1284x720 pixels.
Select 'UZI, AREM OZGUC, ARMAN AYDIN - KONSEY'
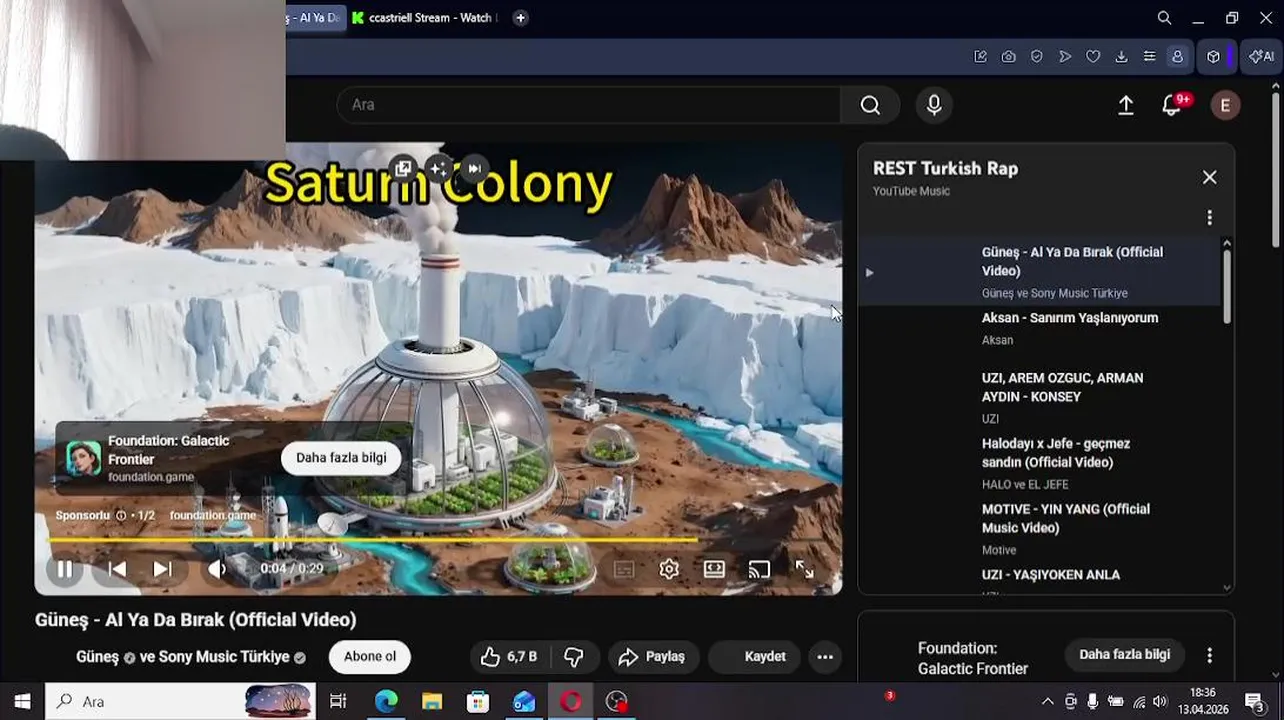pyautogui.click(x=1040, y=396)
